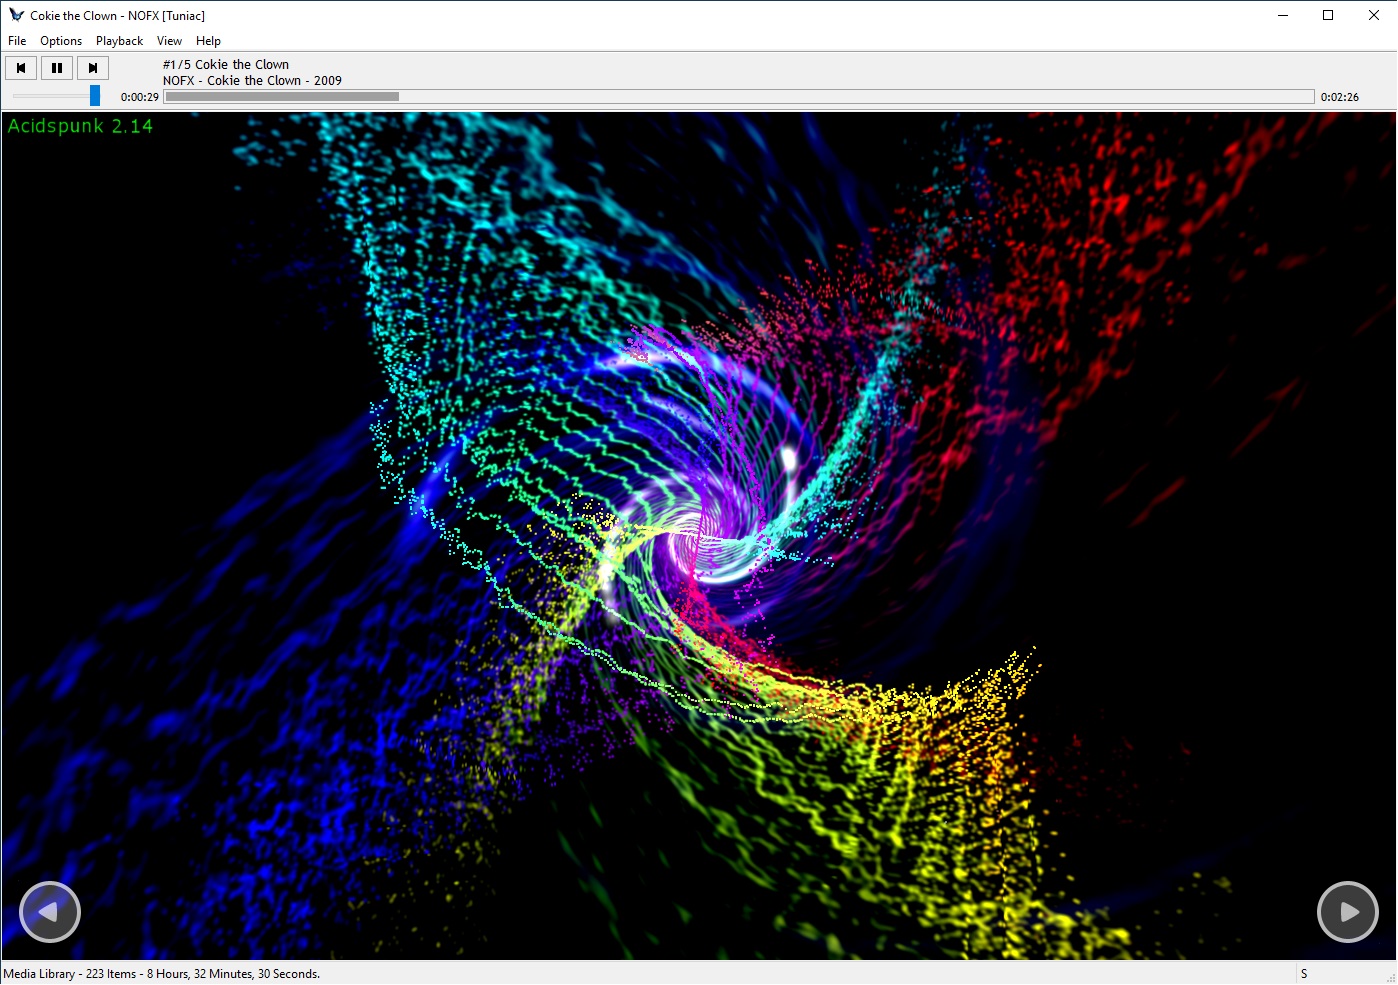This screenshot has height=985, width=1398.
Task: Switch to next view with right arrow circle
Action: pos(1347,911)
